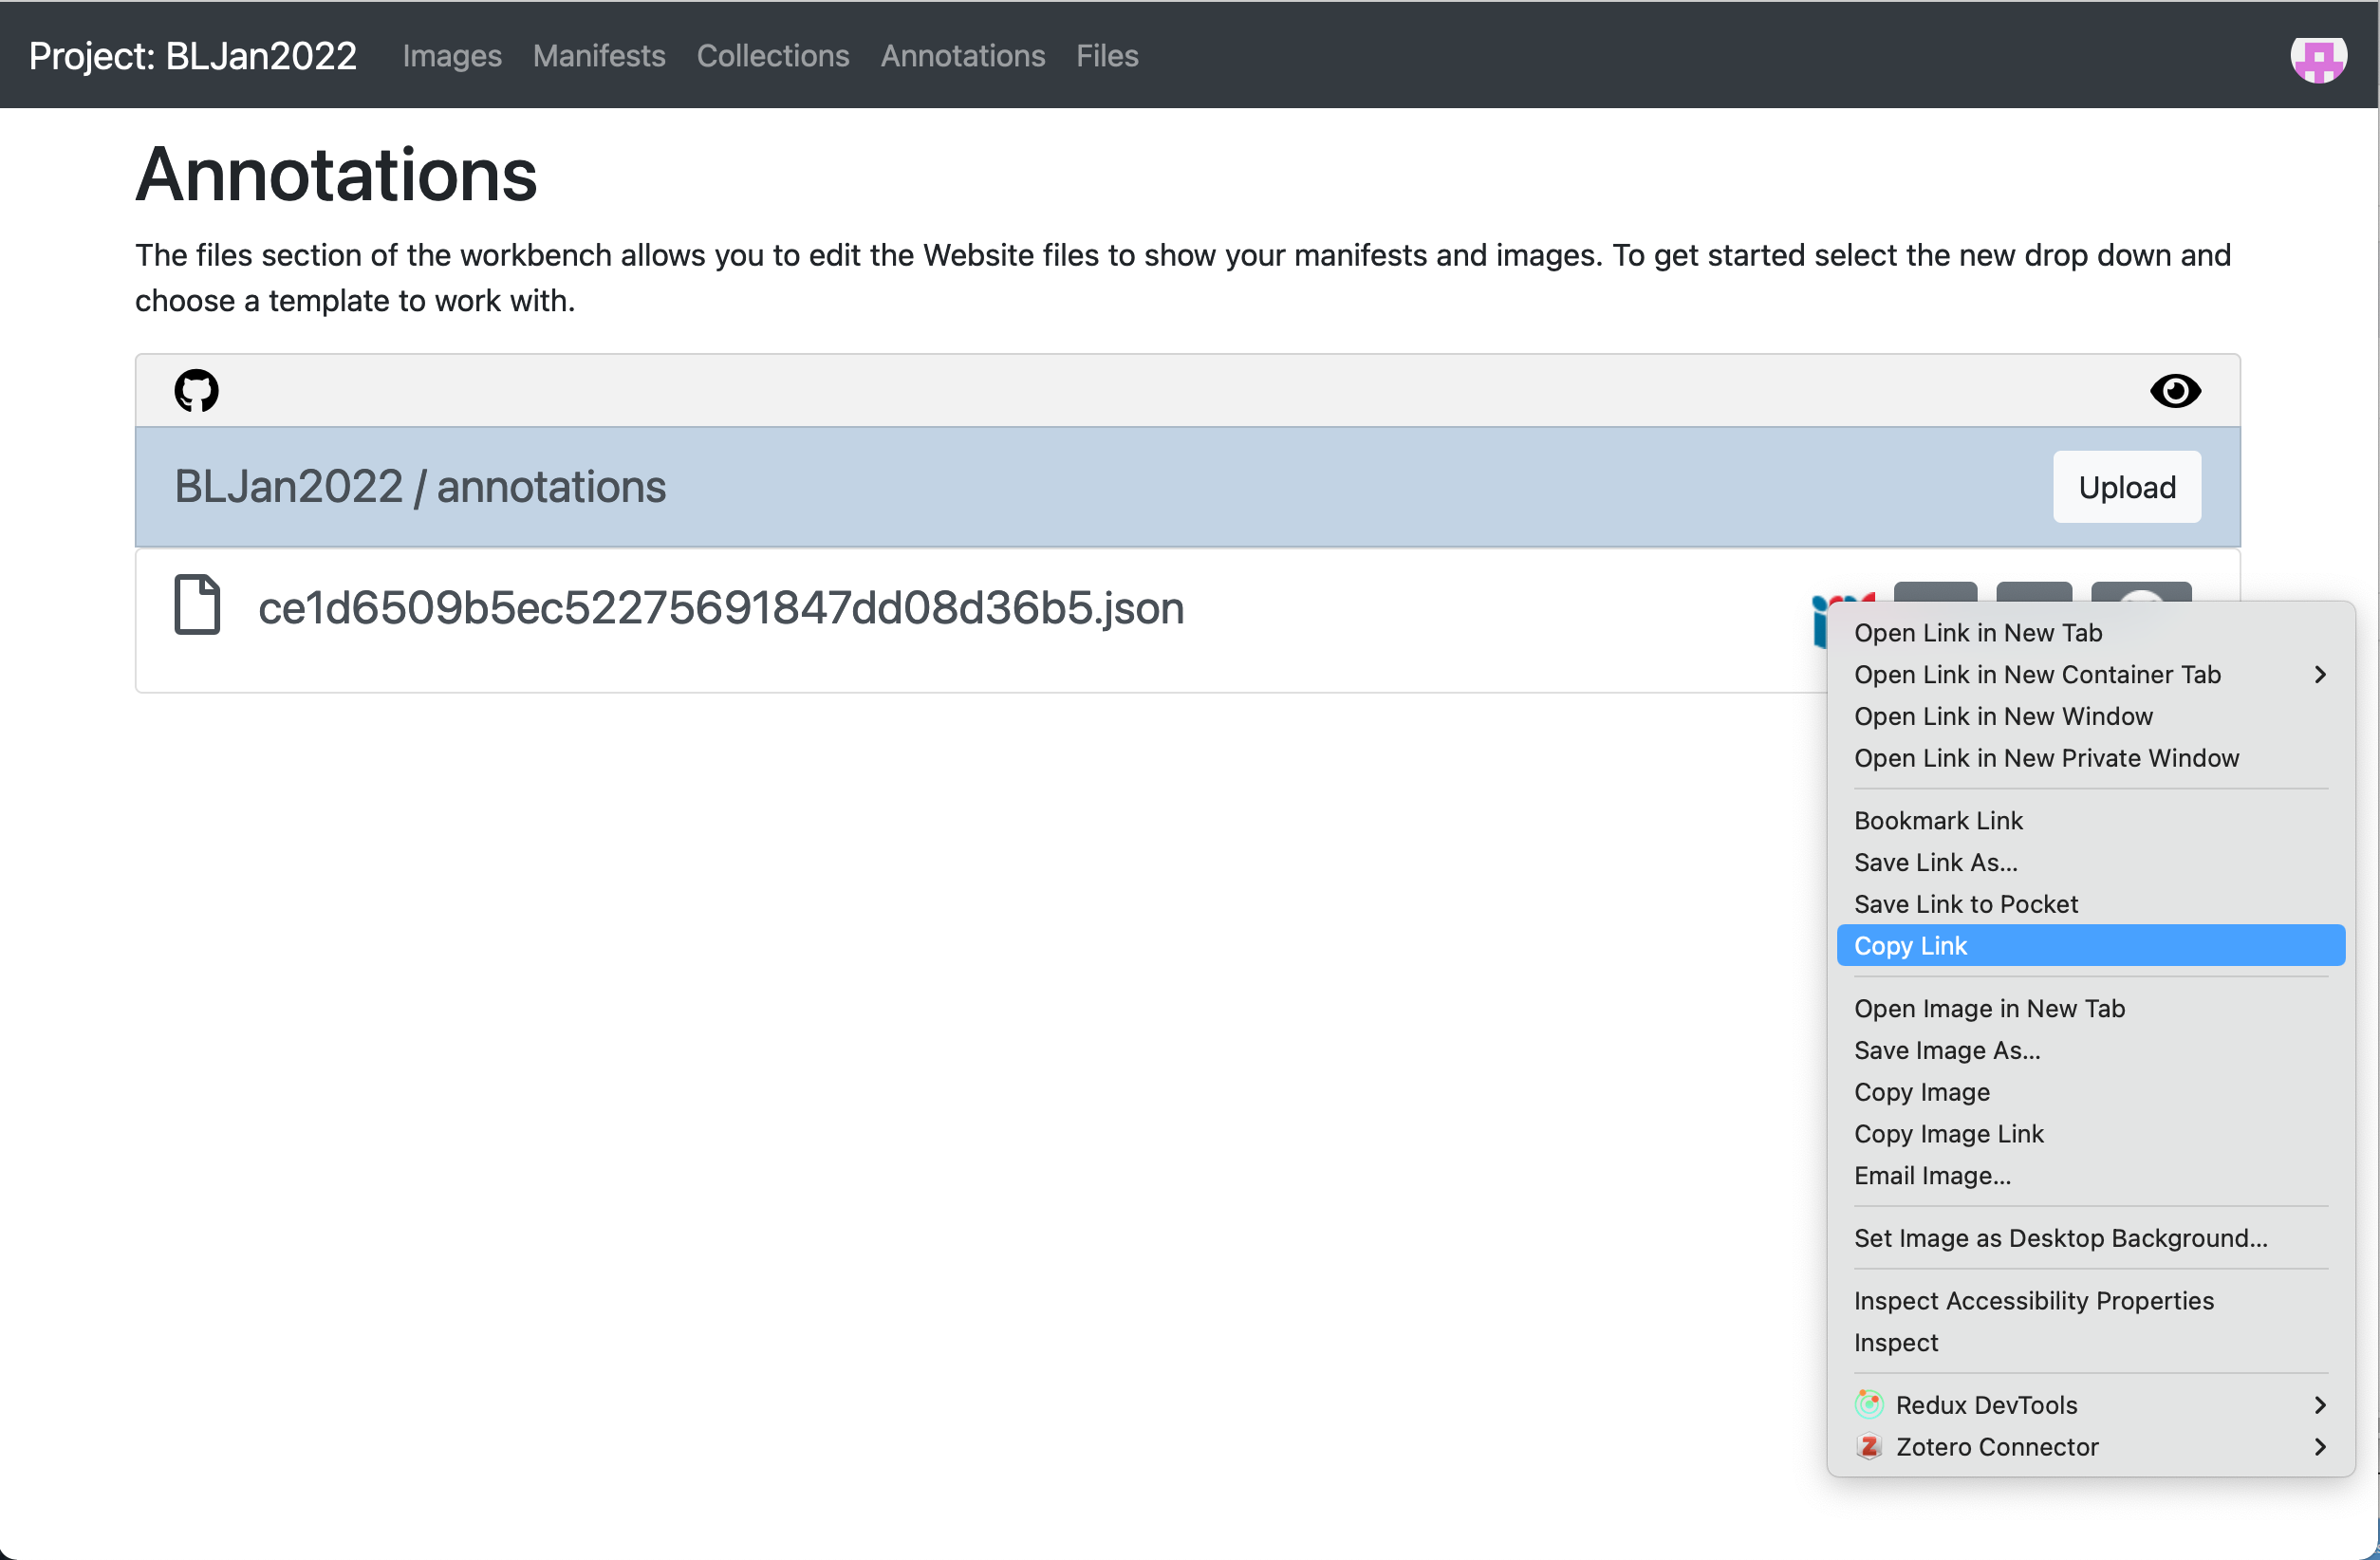This screenshot has height=1560, width=2380.
Task: Toggle the eye preview icon
Action: click(x=2175, y=391)
